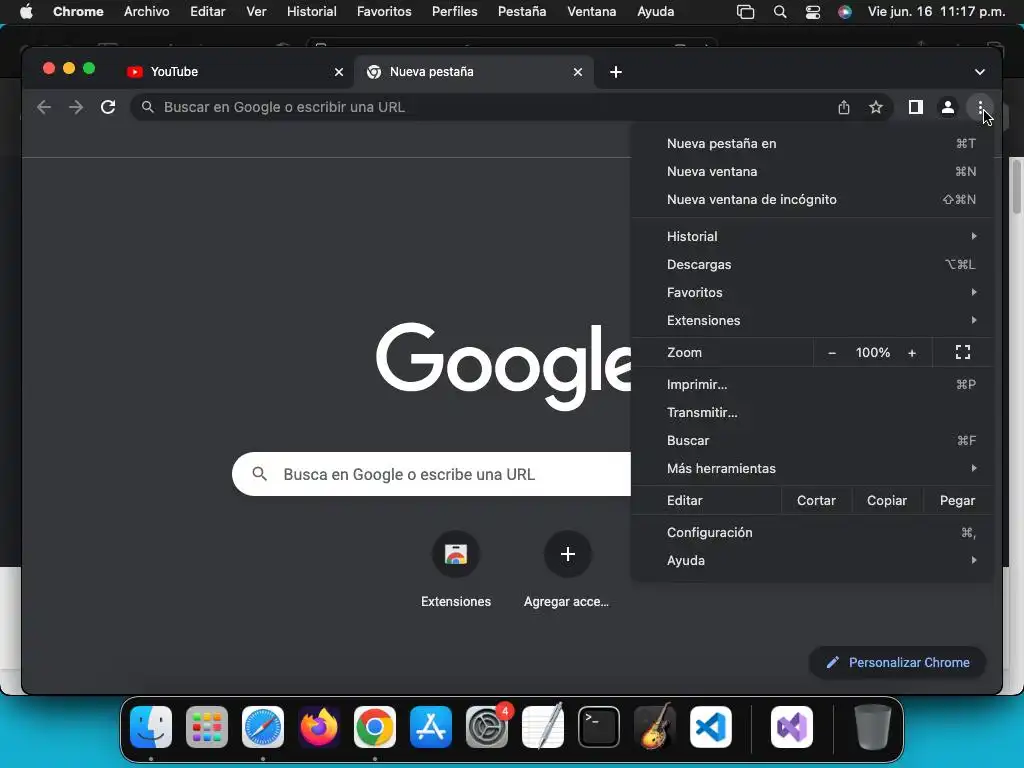Open the Archivo menu in menu bar
Screen dimensions: 1024x768
[146, 12]
